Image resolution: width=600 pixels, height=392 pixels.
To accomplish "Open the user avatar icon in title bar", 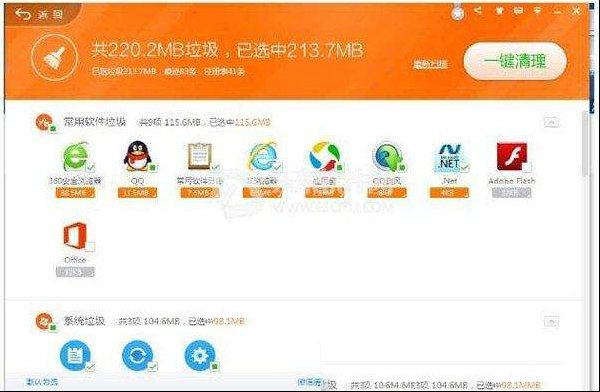I will coord(458,13).
